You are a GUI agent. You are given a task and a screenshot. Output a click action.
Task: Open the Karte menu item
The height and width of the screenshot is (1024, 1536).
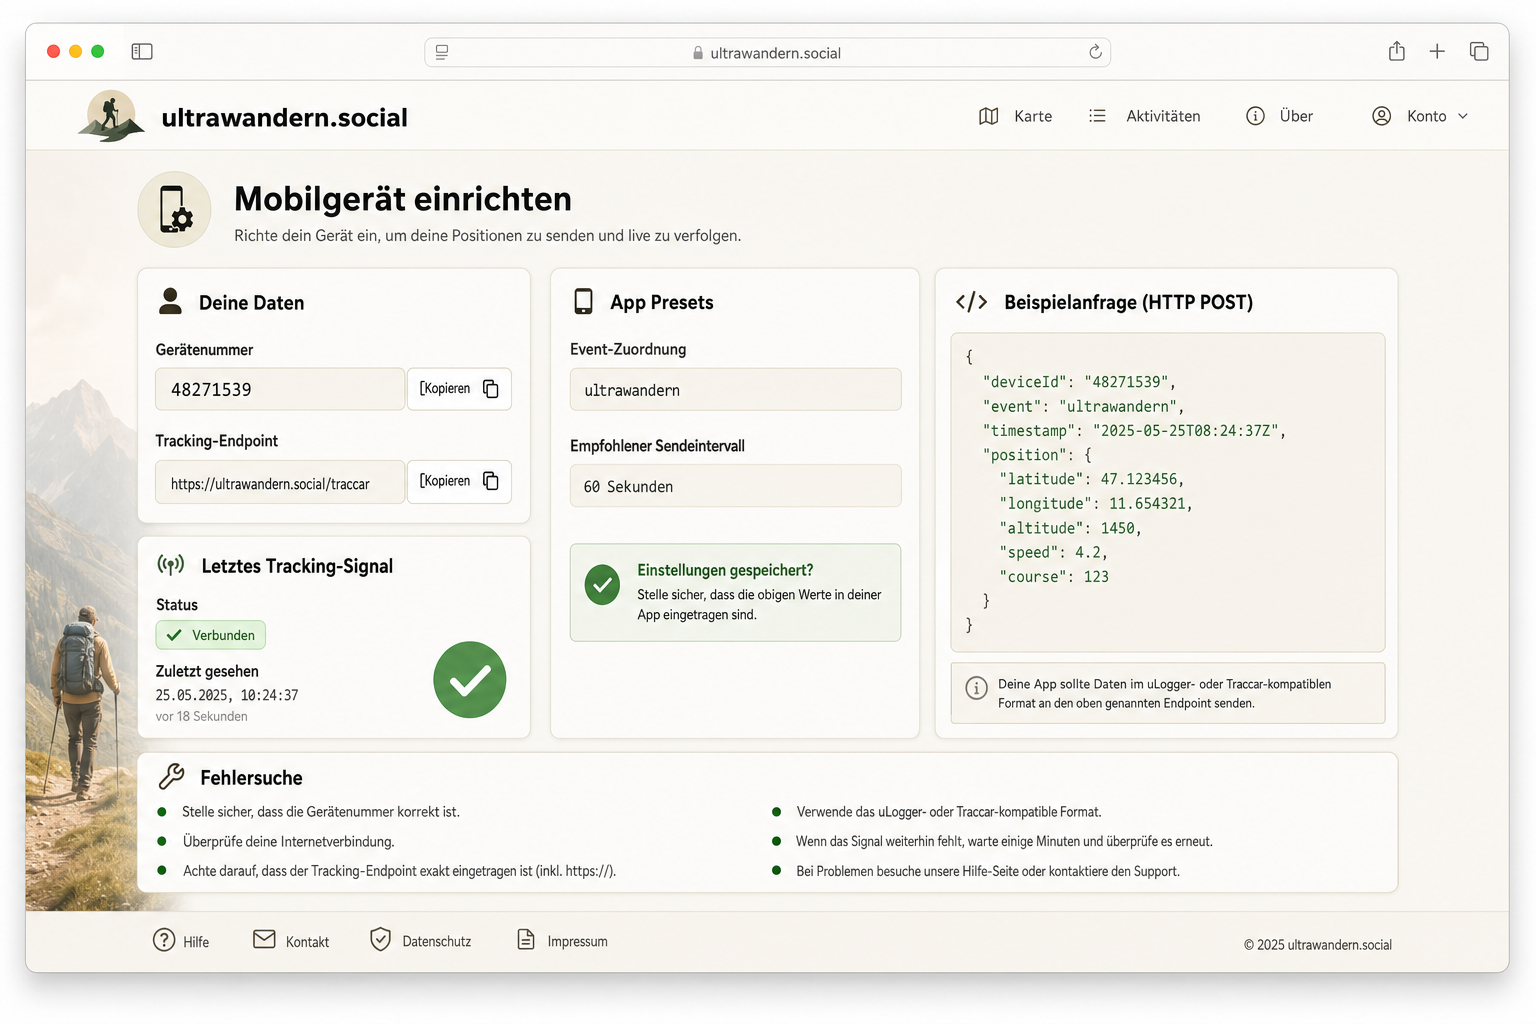[x=1033, y=116]
